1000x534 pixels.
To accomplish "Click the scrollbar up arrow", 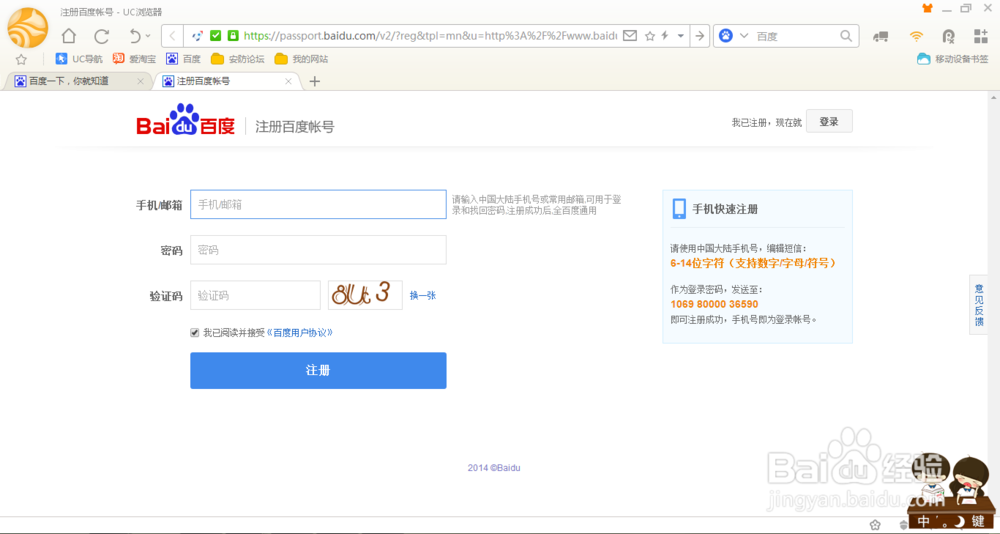I will click(x=994, y=98).
